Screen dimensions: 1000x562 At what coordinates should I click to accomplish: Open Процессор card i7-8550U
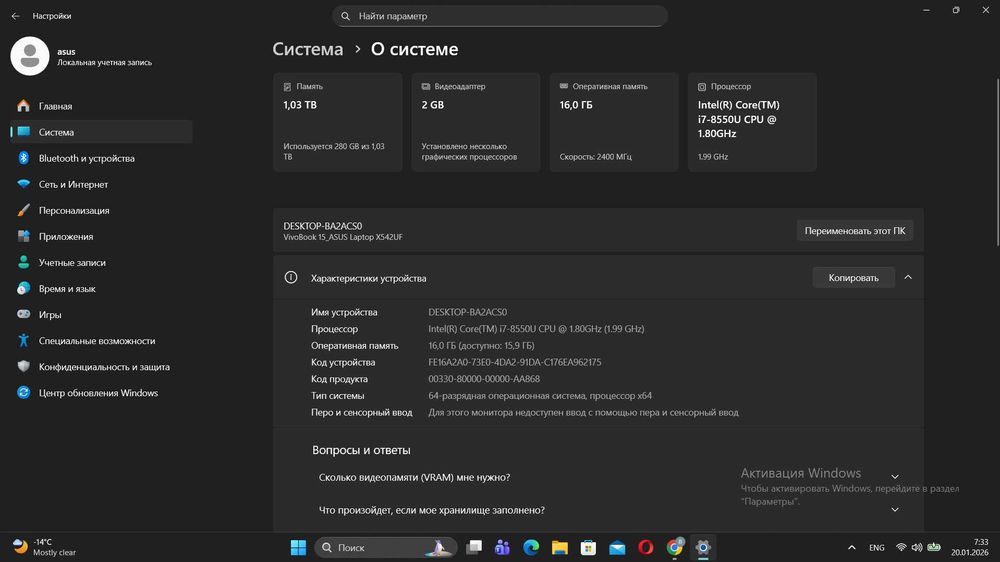pos(752,122)
